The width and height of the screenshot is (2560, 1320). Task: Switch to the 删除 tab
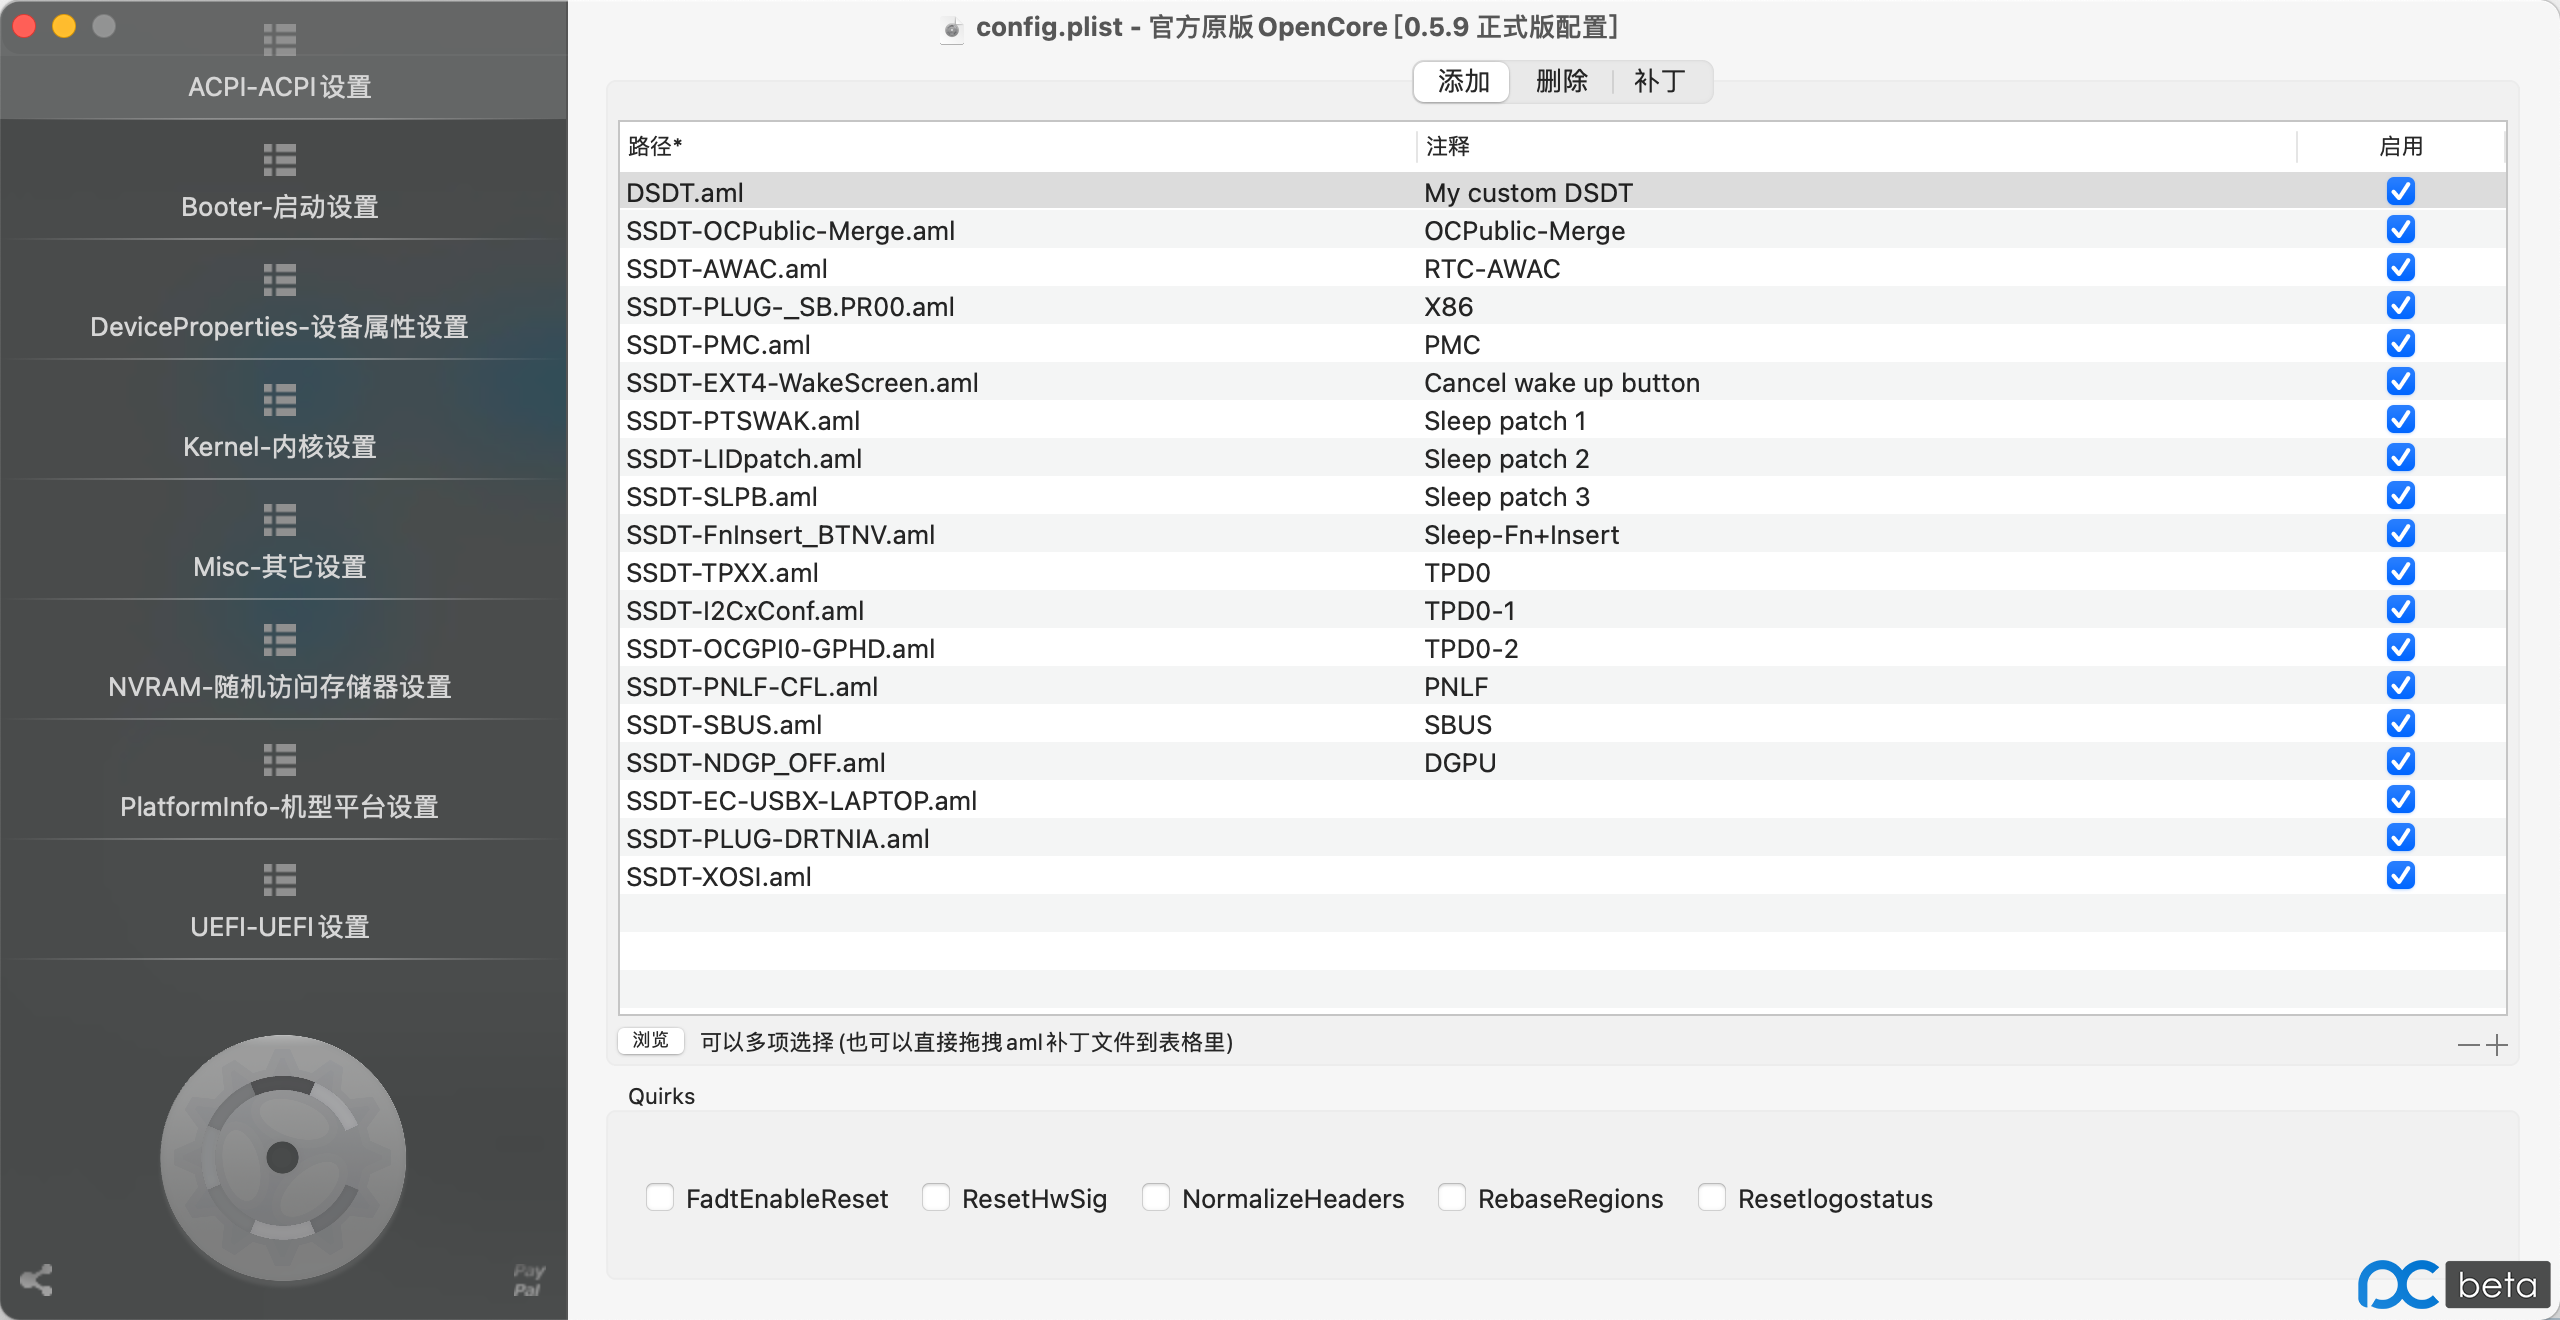pyautogui.click(x=1561, y=81)
